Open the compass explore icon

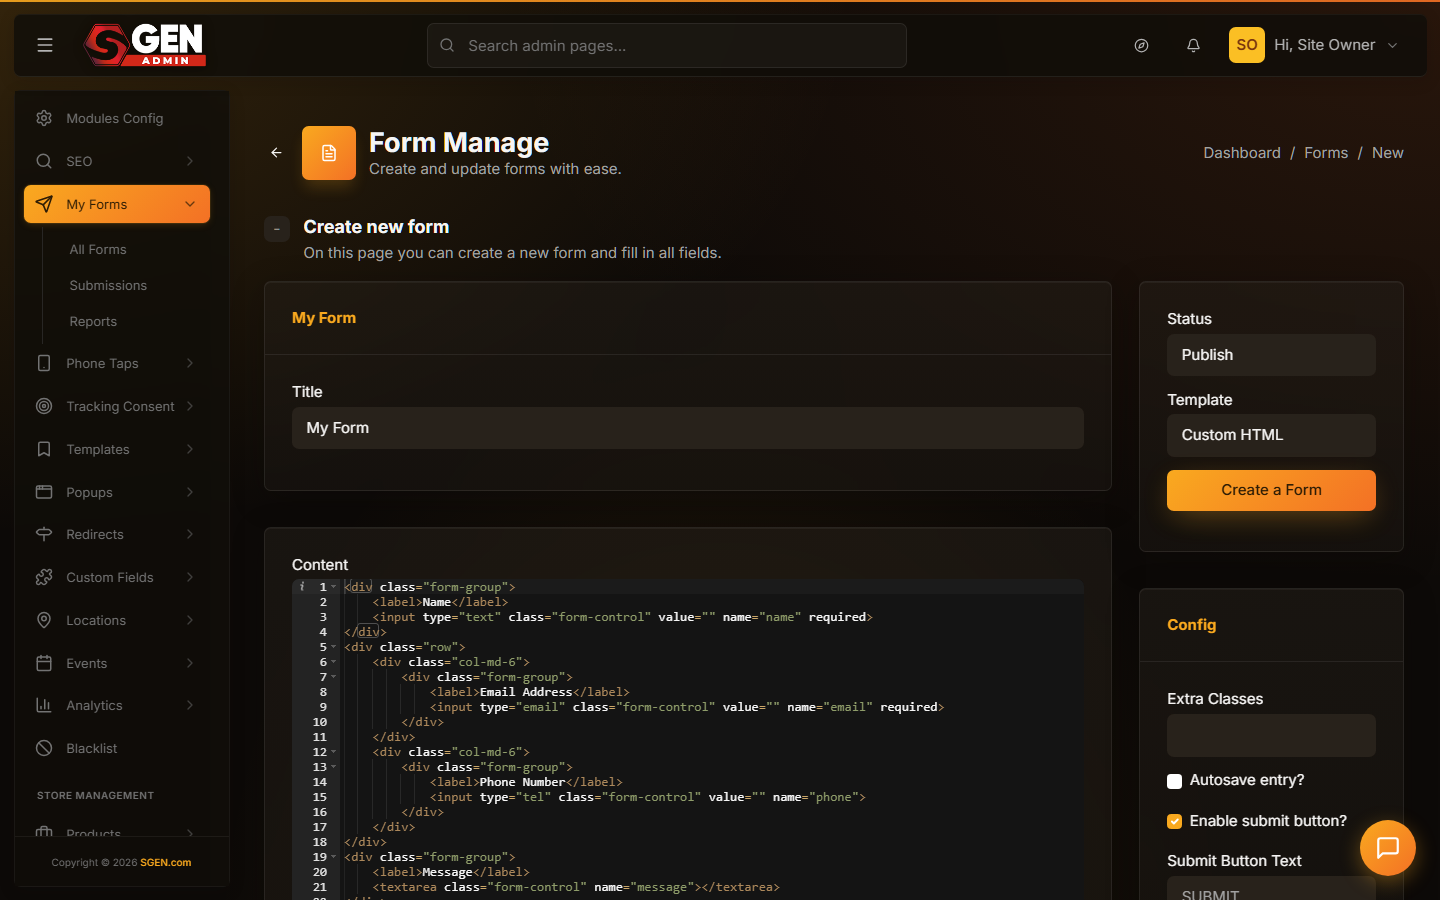(x=1141, y=45)
